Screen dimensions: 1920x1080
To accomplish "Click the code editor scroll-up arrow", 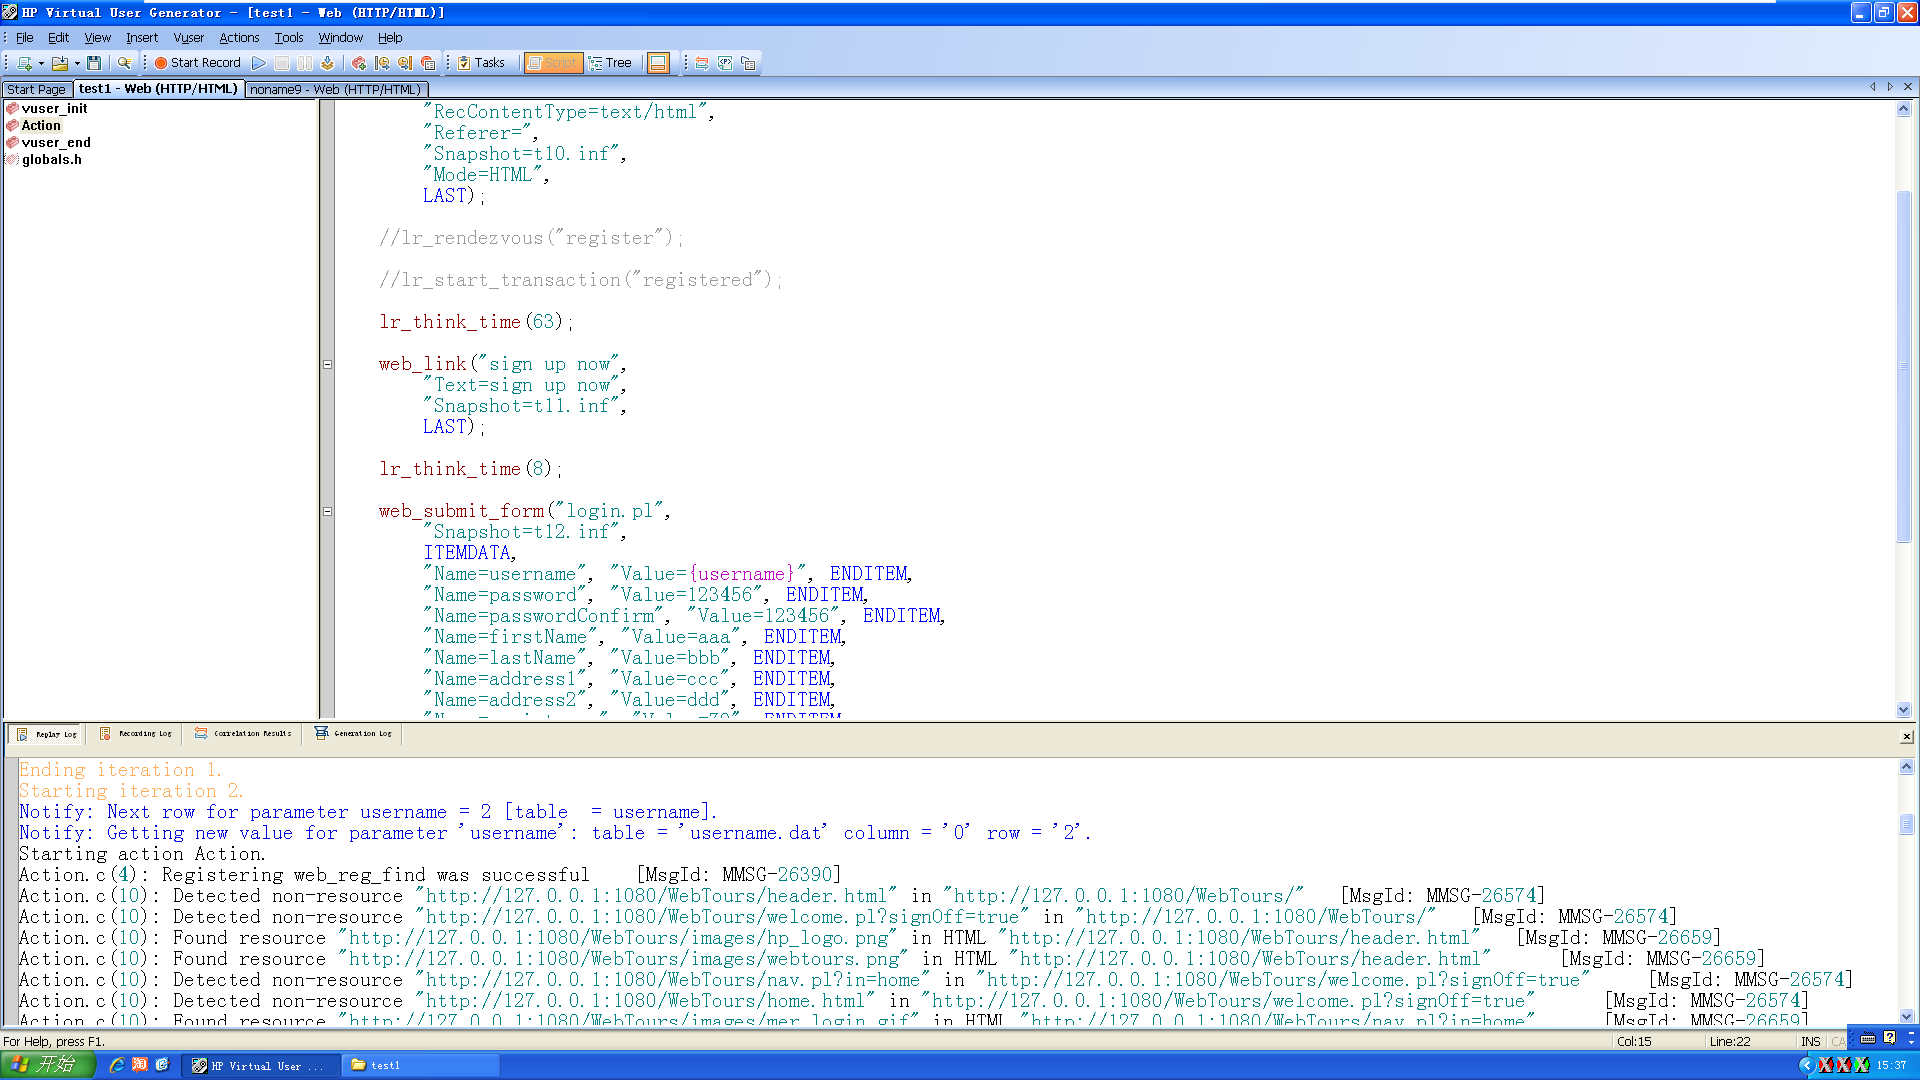I will point(1903,109).
